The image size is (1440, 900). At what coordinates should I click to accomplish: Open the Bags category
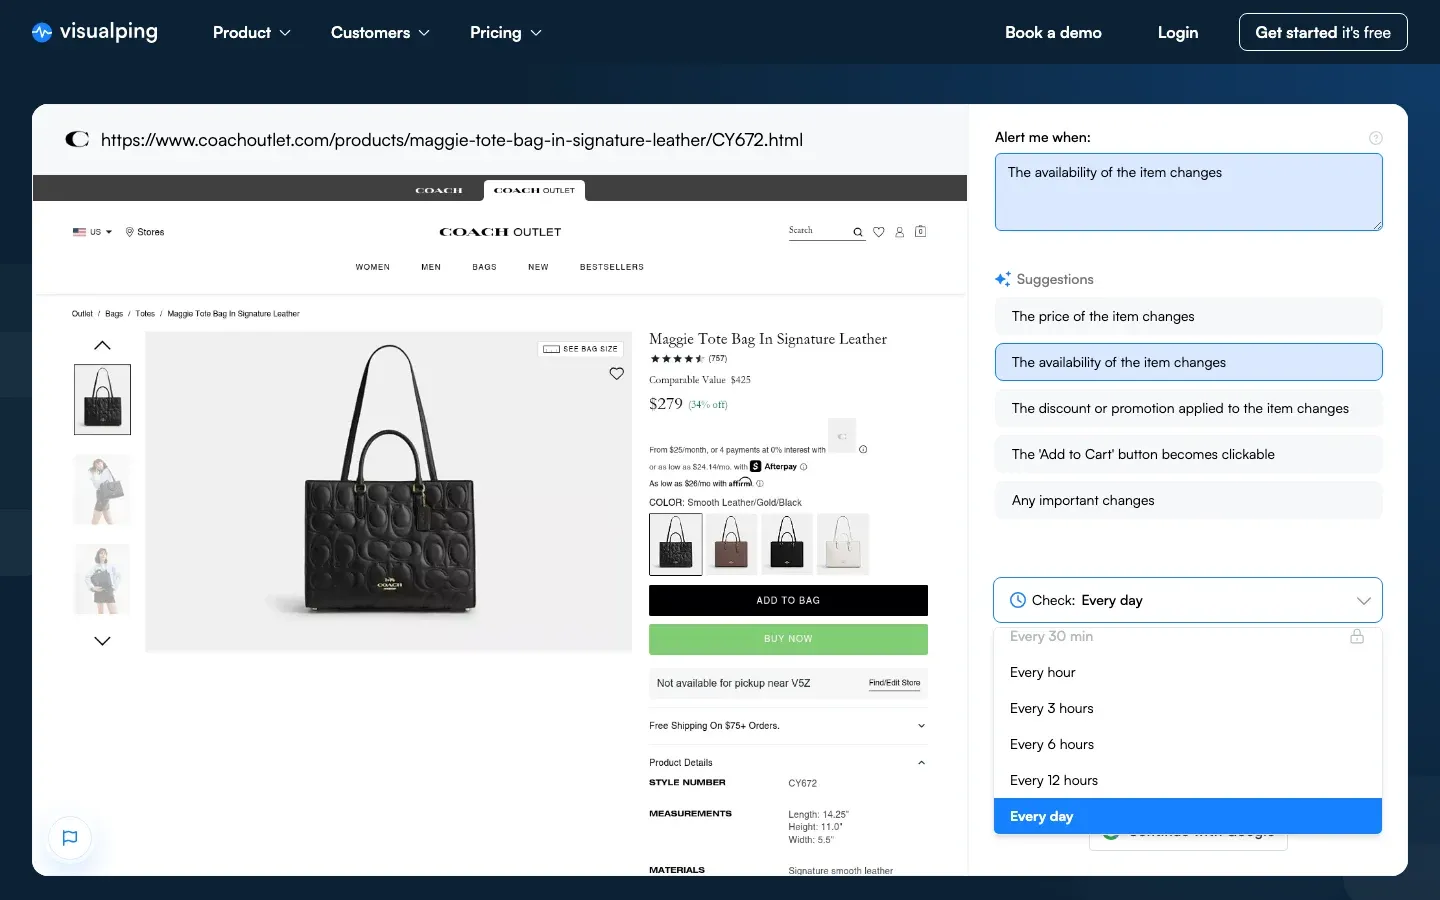tap(485, 267)
